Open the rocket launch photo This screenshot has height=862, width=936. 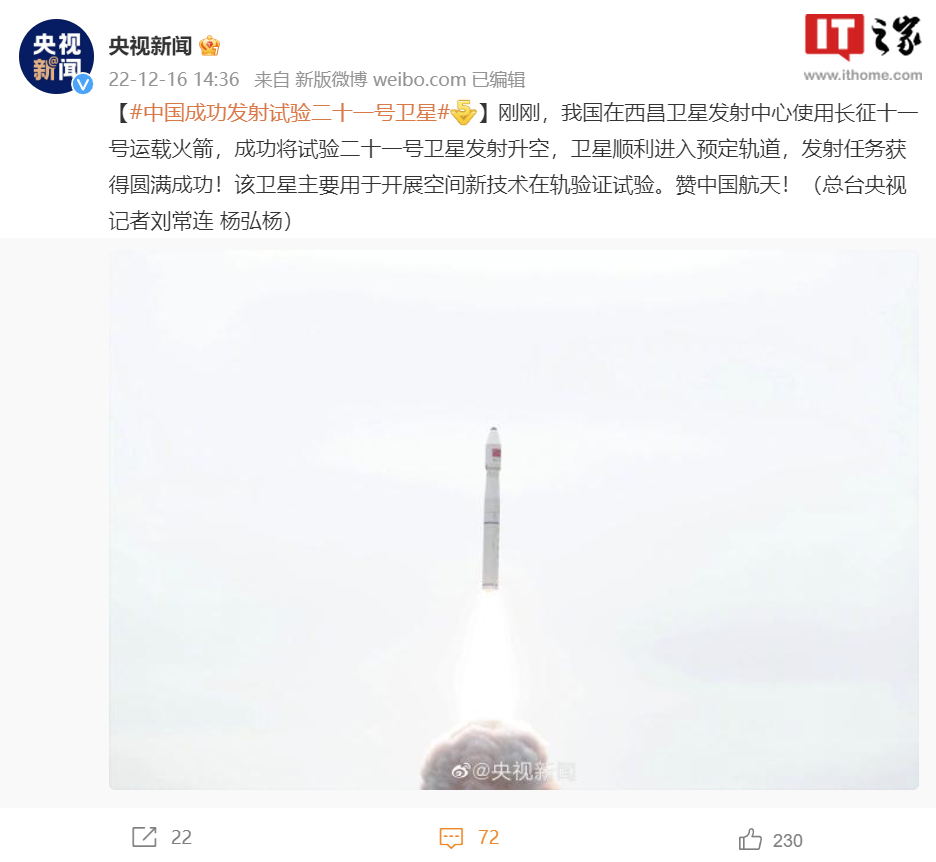click(513, 520)
